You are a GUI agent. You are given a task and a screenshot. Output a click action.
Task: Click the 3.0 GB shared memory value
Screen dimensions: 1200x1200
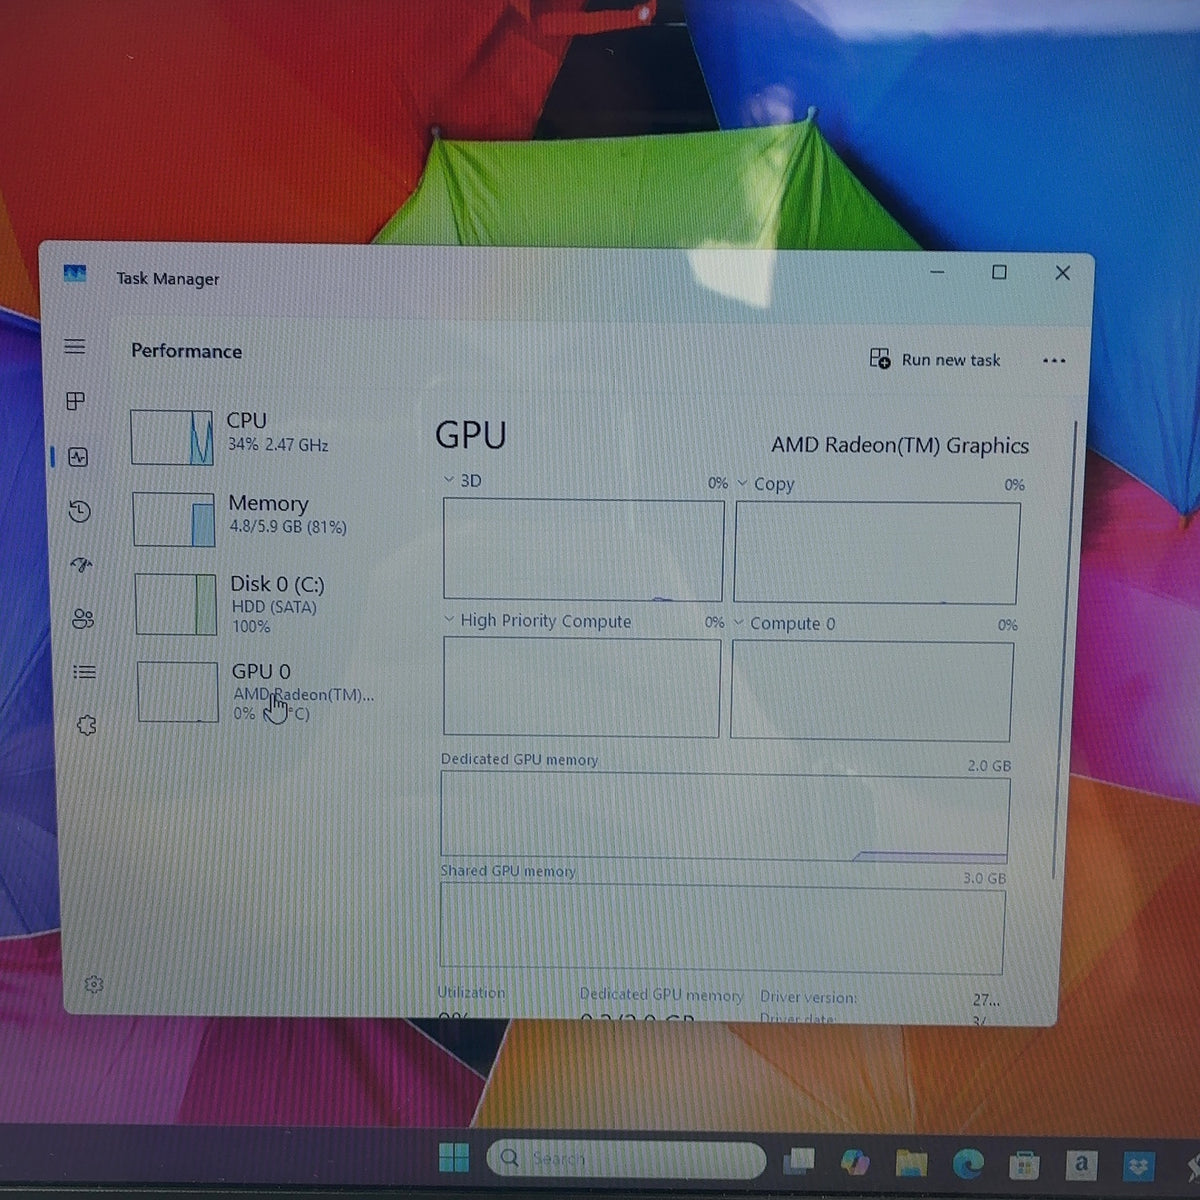pos(985,878)
